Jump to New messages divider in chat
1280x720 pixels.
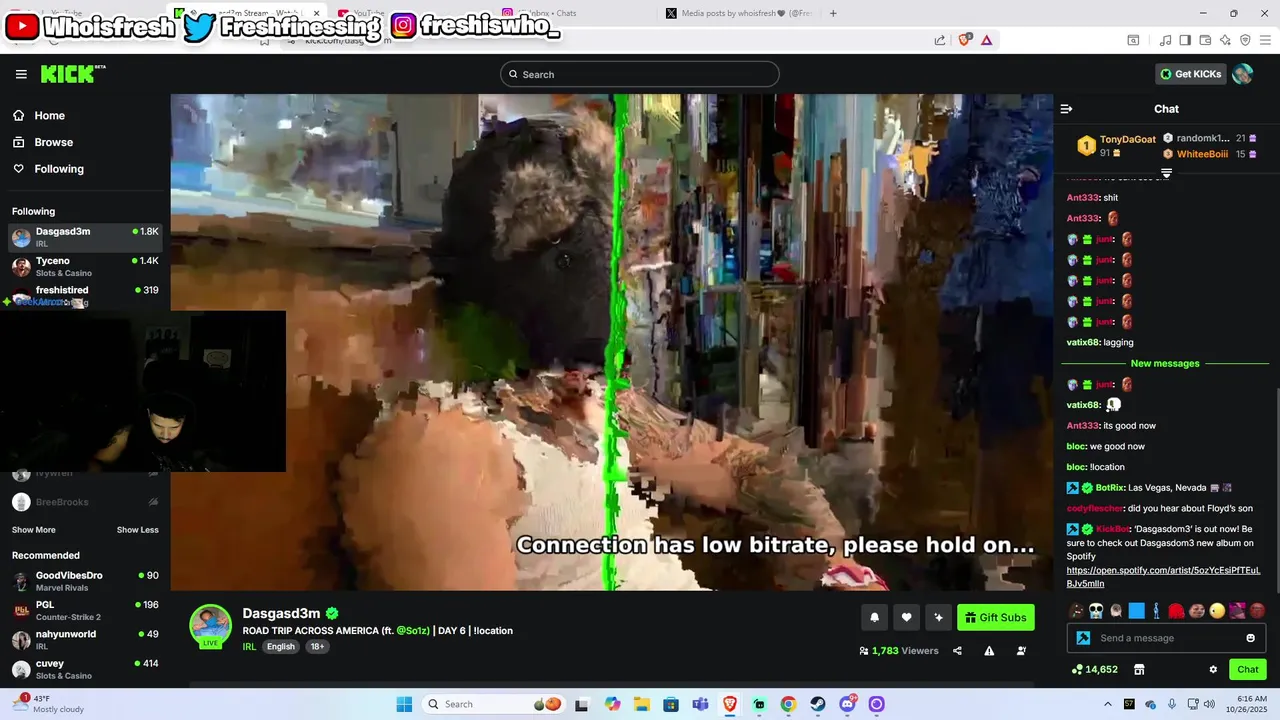(1165, 363)
